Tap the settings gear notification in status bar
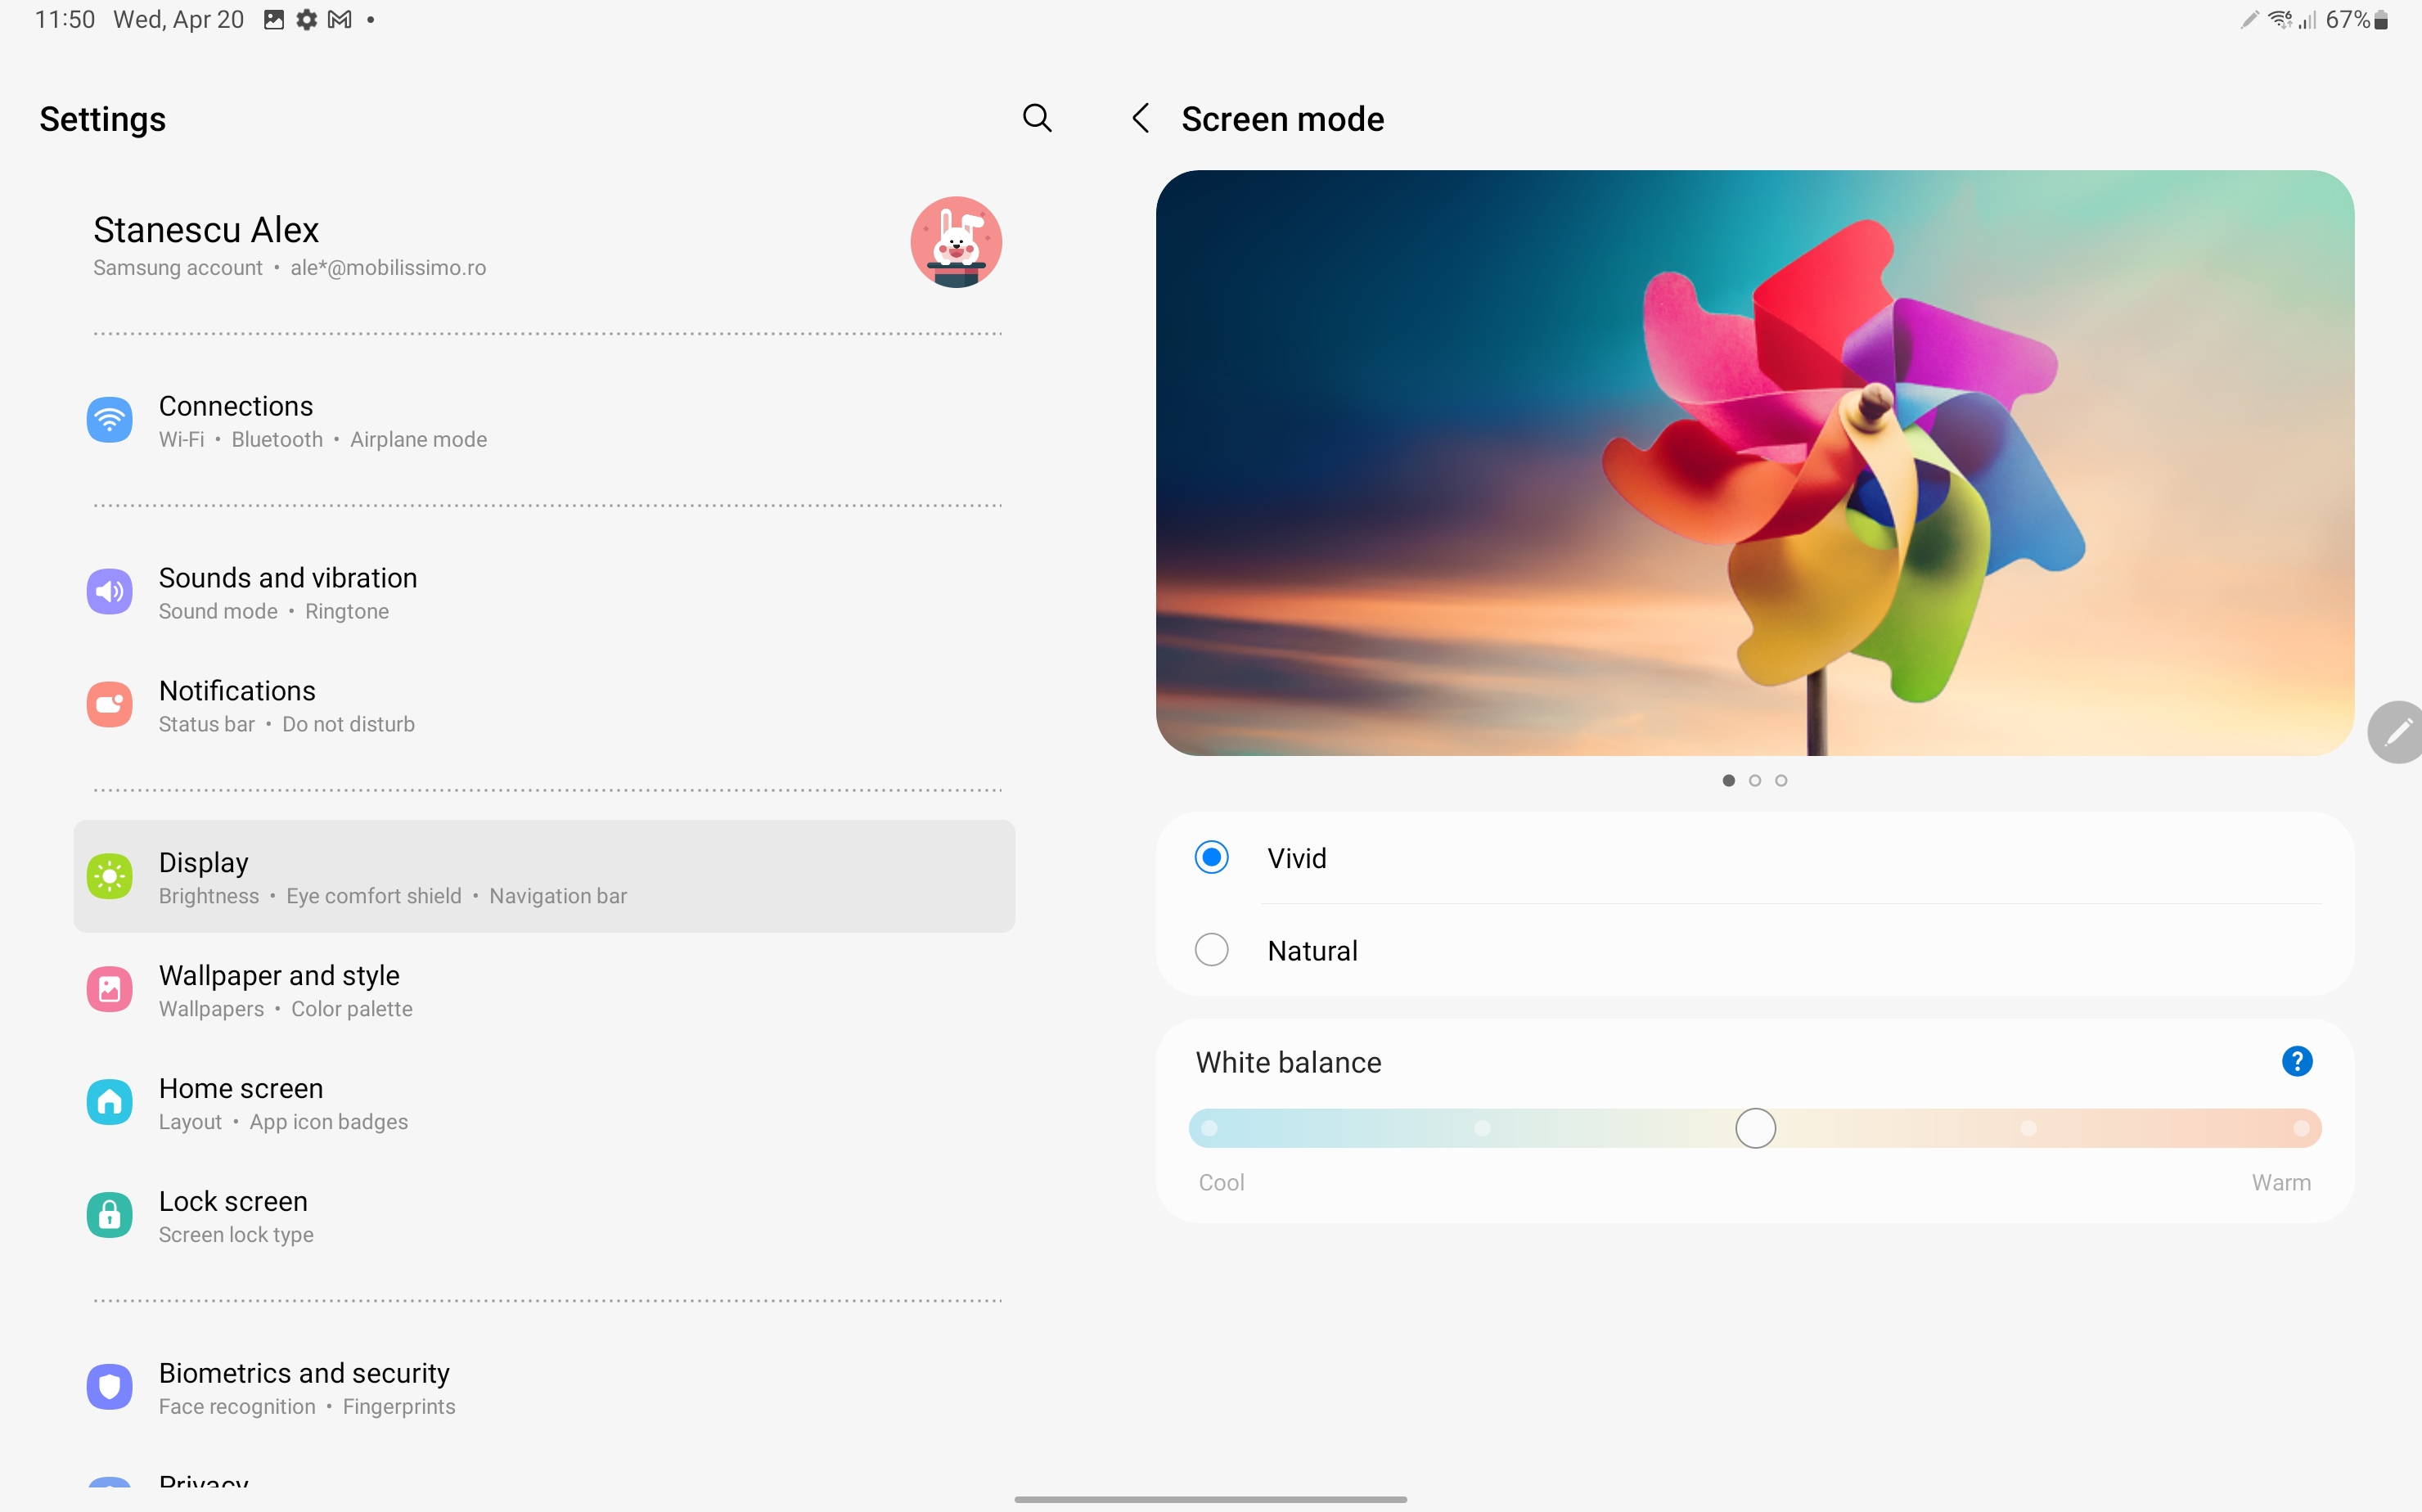This screenshot has height=1512, width=2422. point(307,20)
